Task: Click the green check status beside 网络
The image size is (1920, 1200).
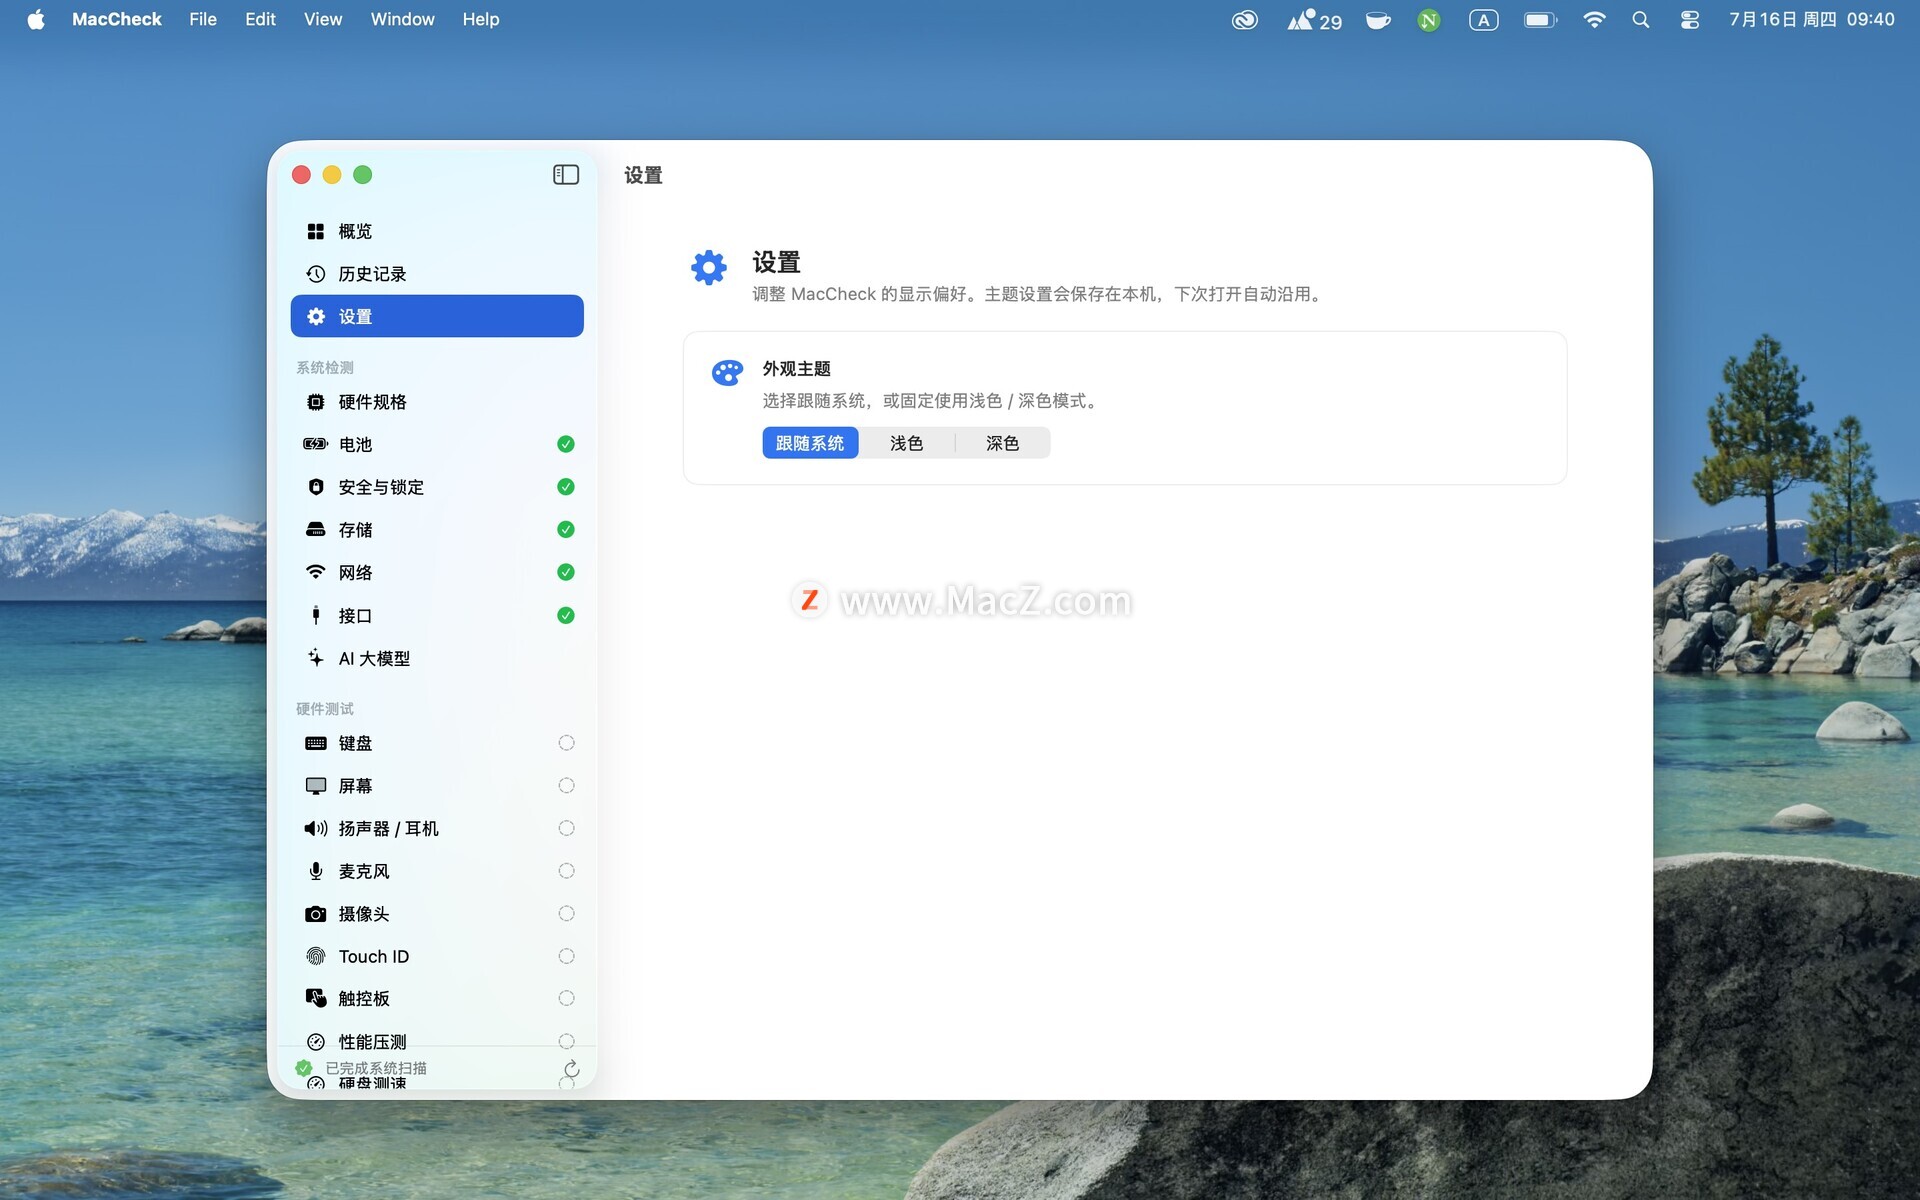Action: 566,572
